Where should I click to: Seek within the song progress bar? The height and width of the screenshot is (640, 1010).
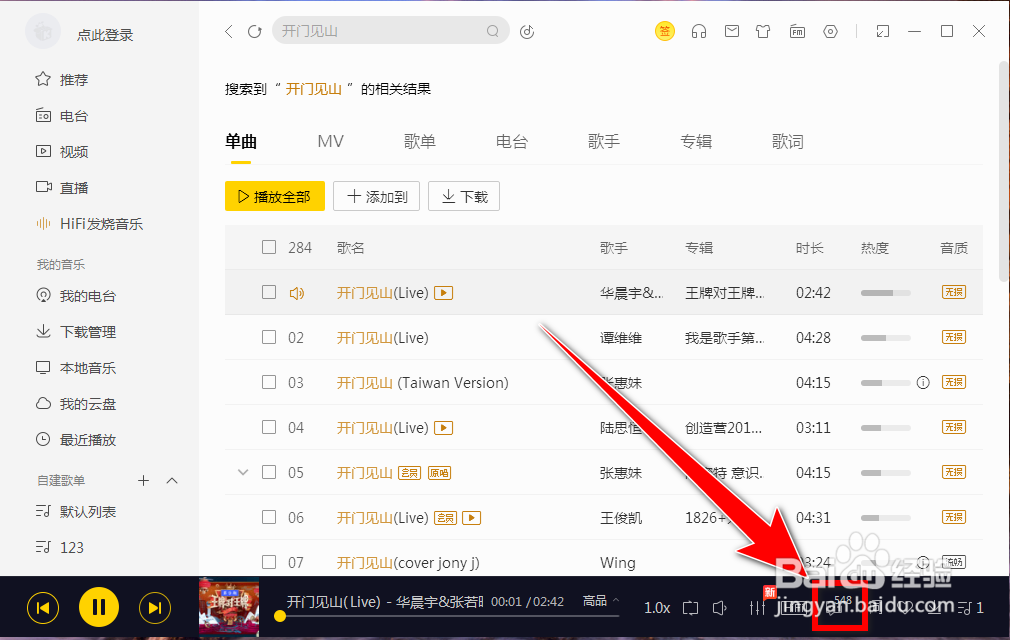click(x=450, y=616)
